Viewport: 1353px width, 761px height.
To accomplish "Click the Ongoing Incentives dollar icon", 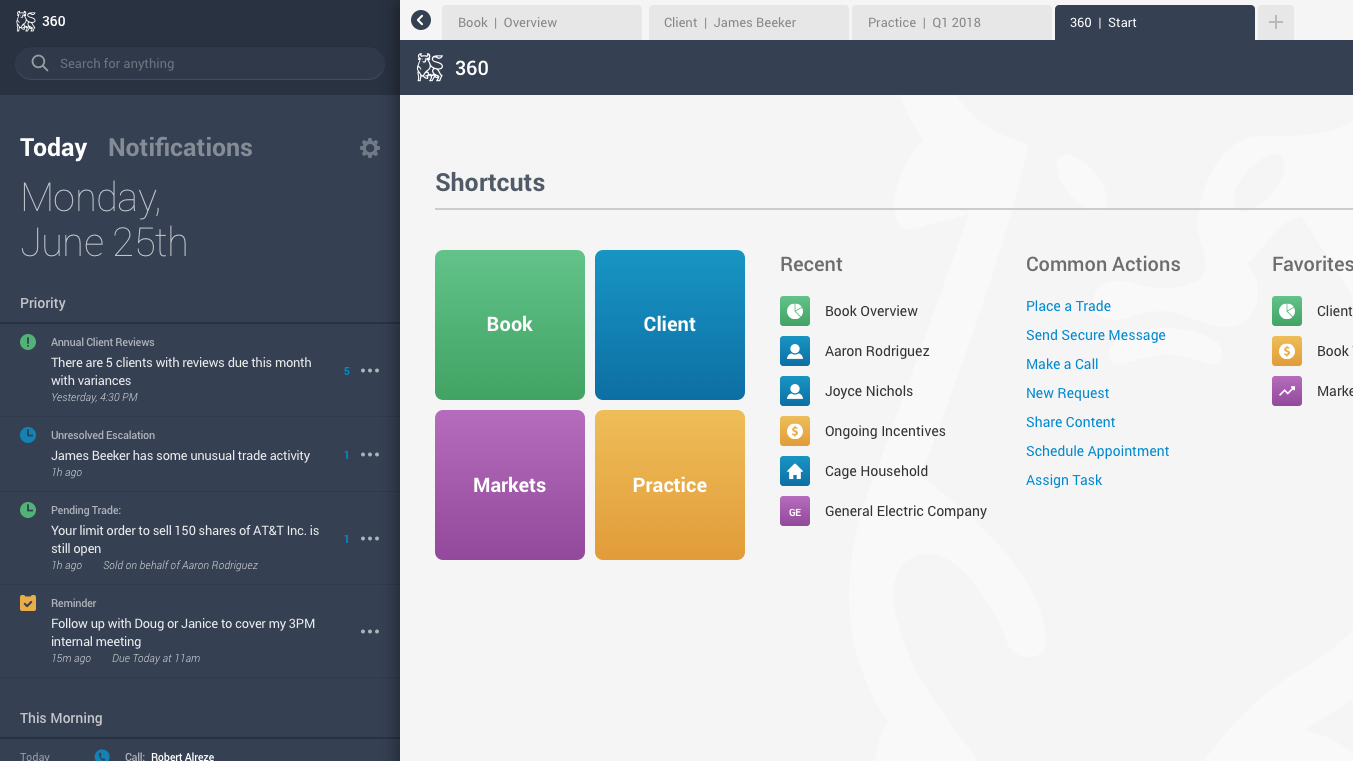I will (795, 431).
